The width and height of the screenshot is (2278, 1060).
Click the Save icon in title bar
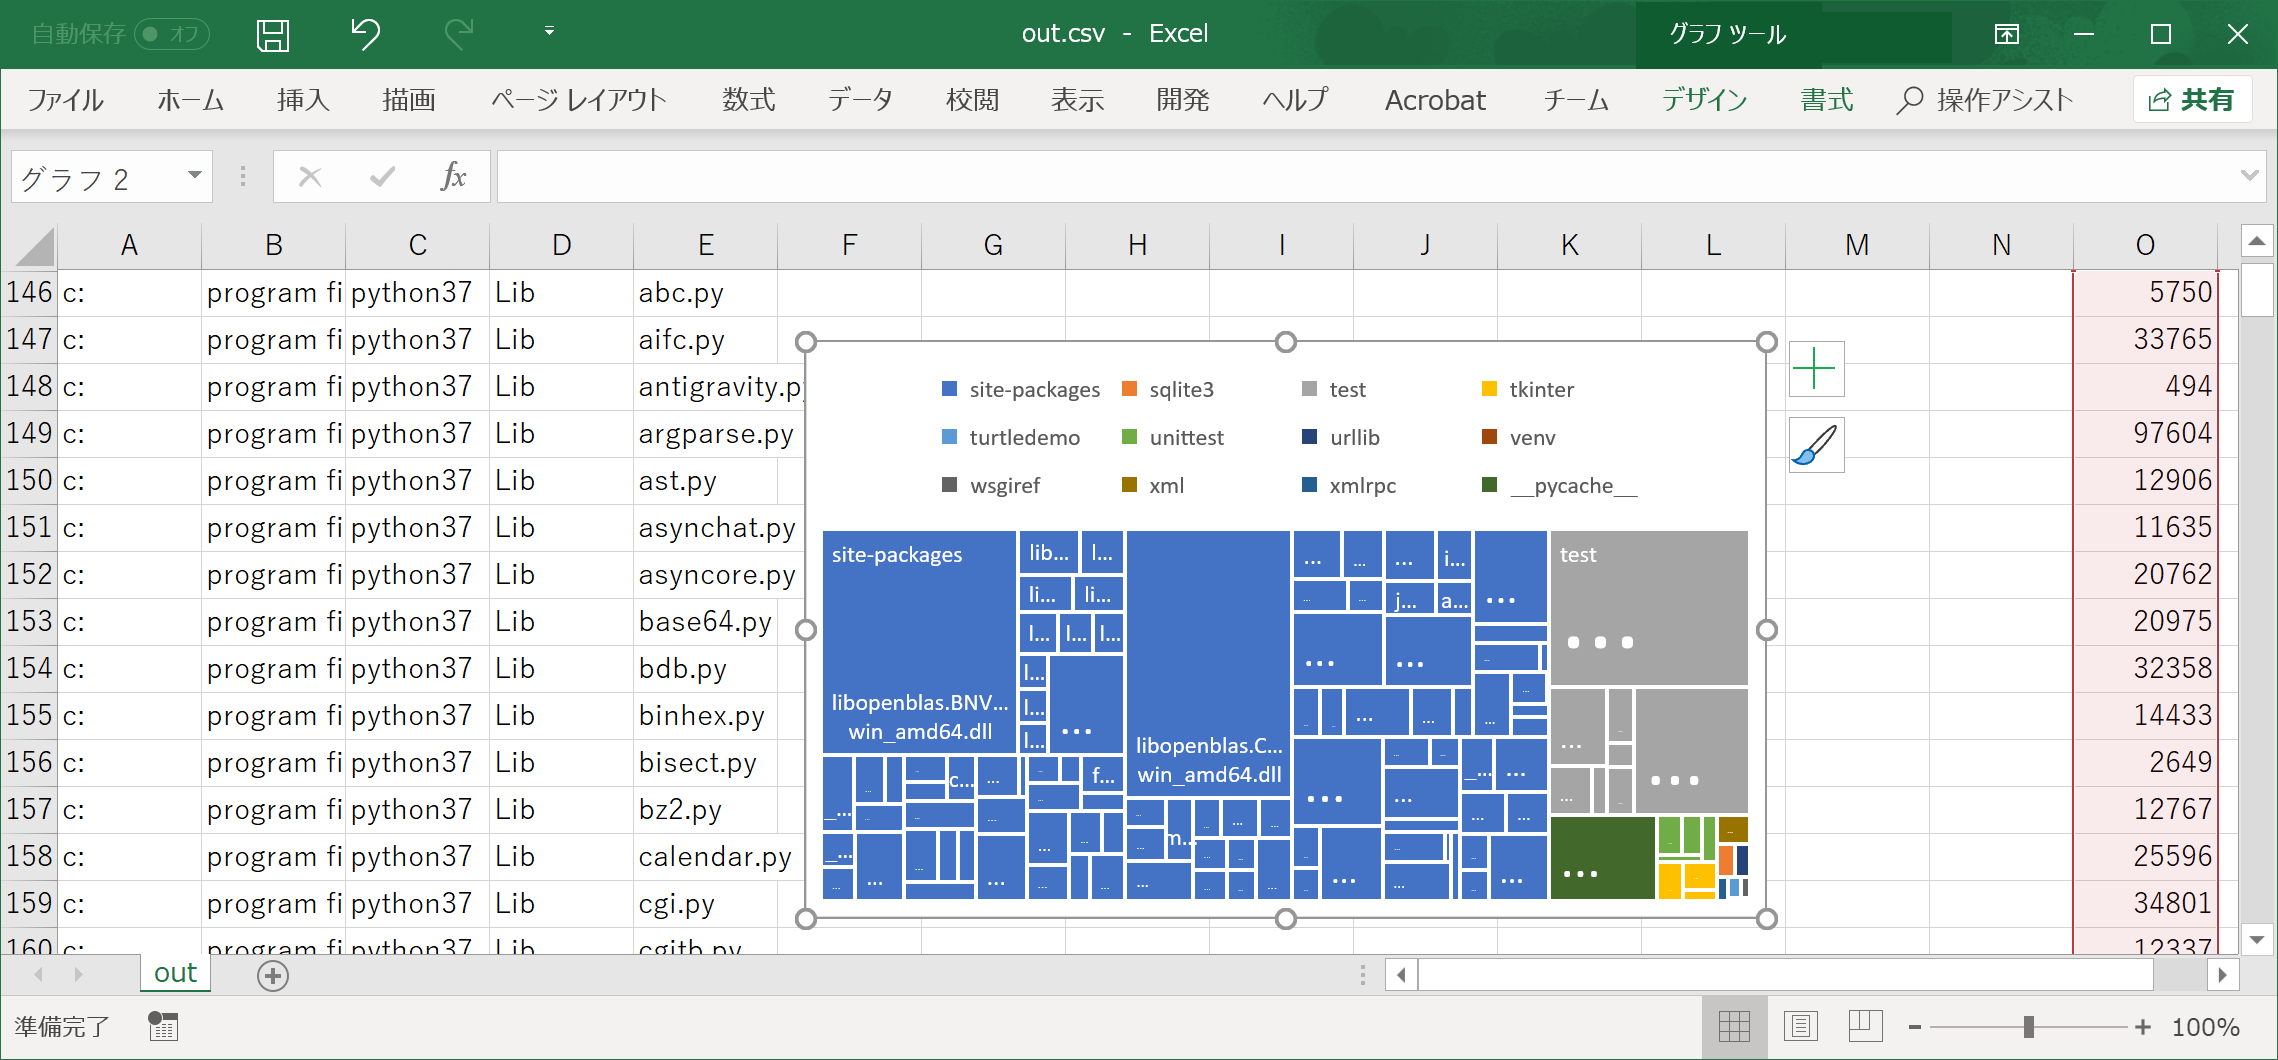pyautogui.click(x=272, y=35)
